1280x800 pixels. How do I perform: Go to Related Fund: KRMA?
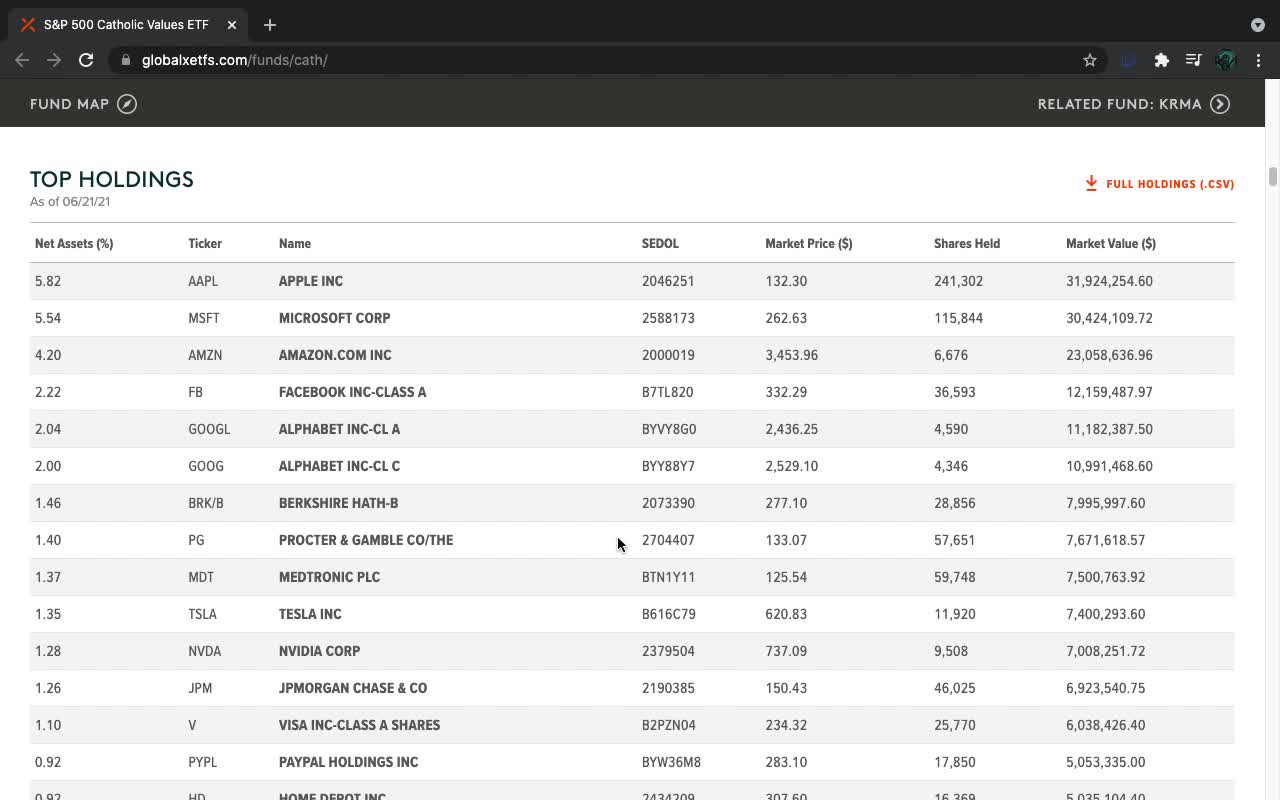coord(1133,104)
